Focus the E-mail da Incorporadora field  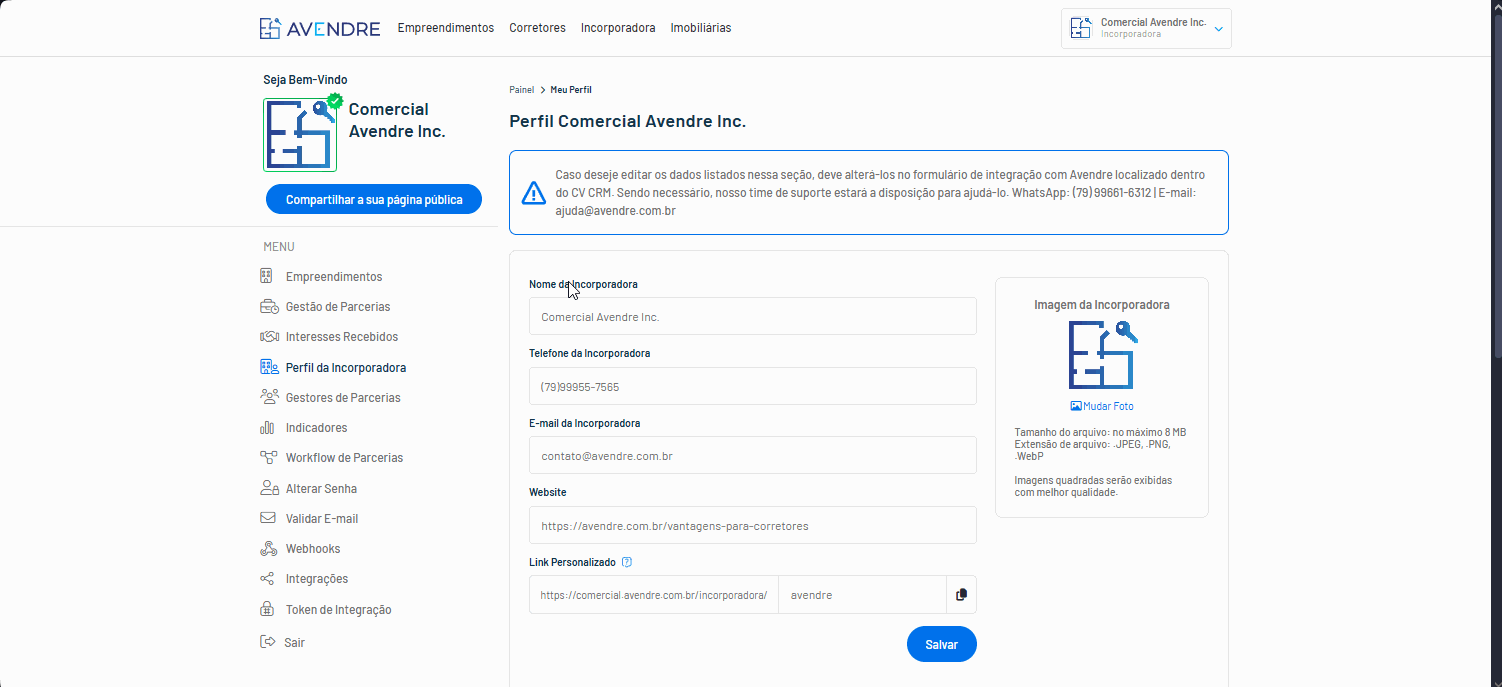coord(753,455)
